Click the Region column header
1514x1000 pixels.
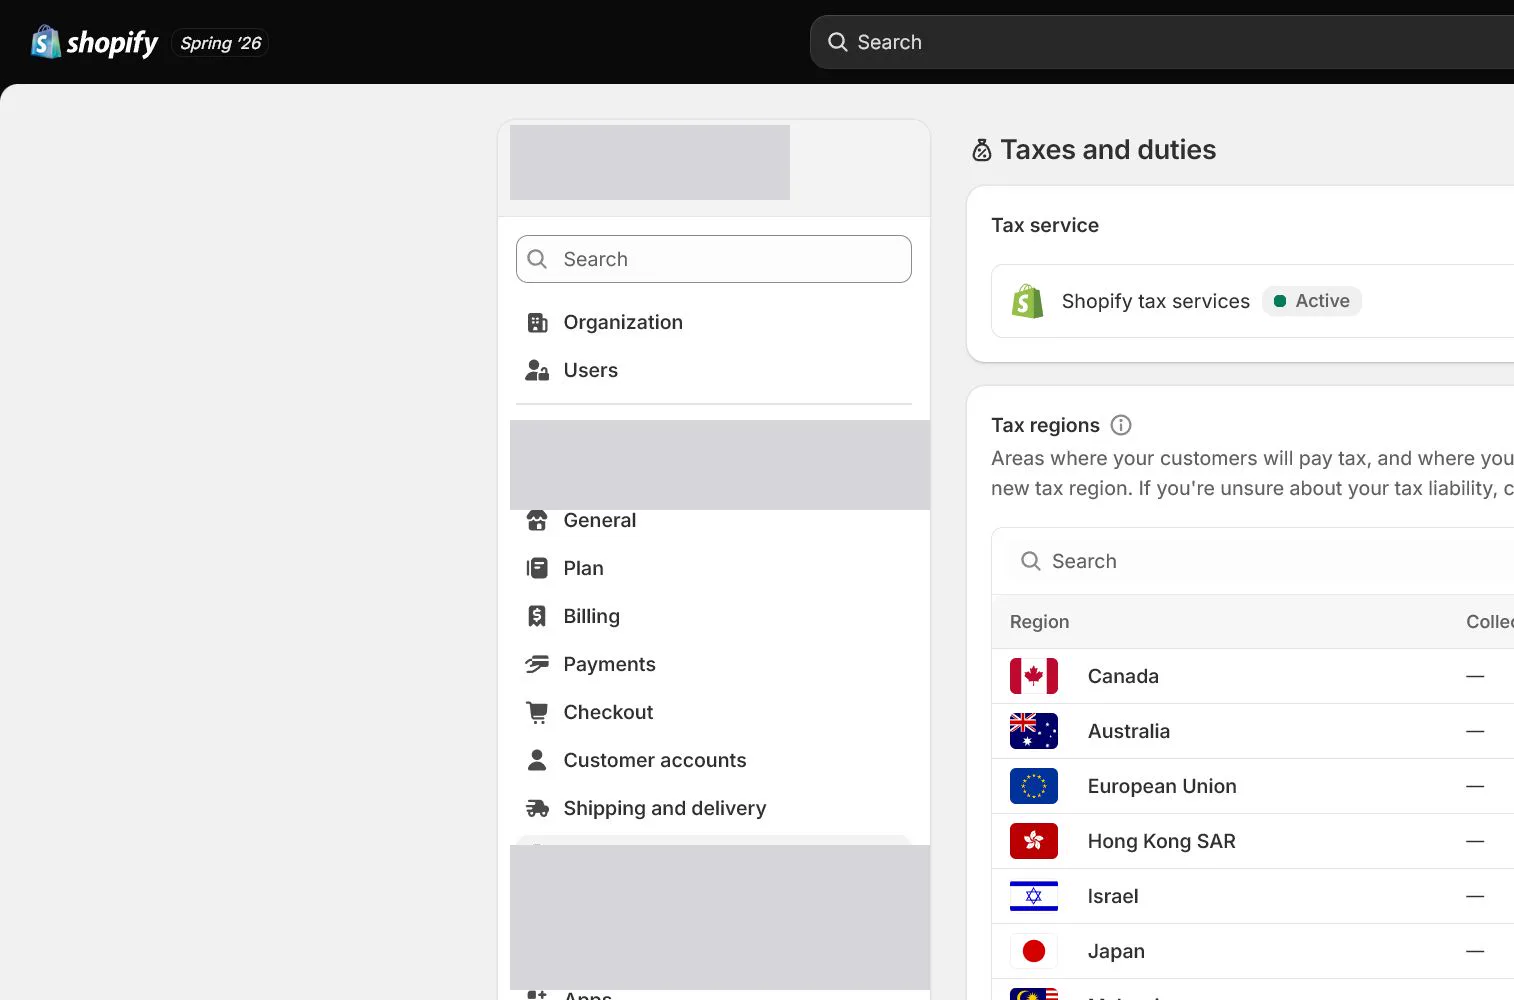pos(1039,622)
